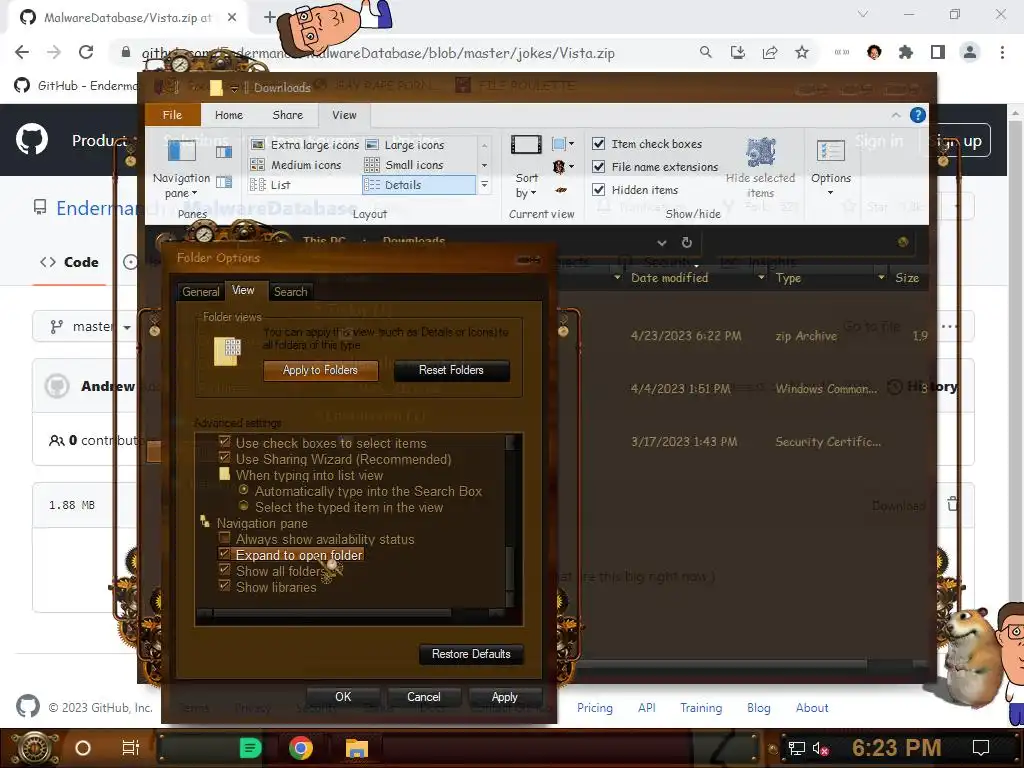
Task: Select Extra large icons layout
Action: (x=305, y=144)
